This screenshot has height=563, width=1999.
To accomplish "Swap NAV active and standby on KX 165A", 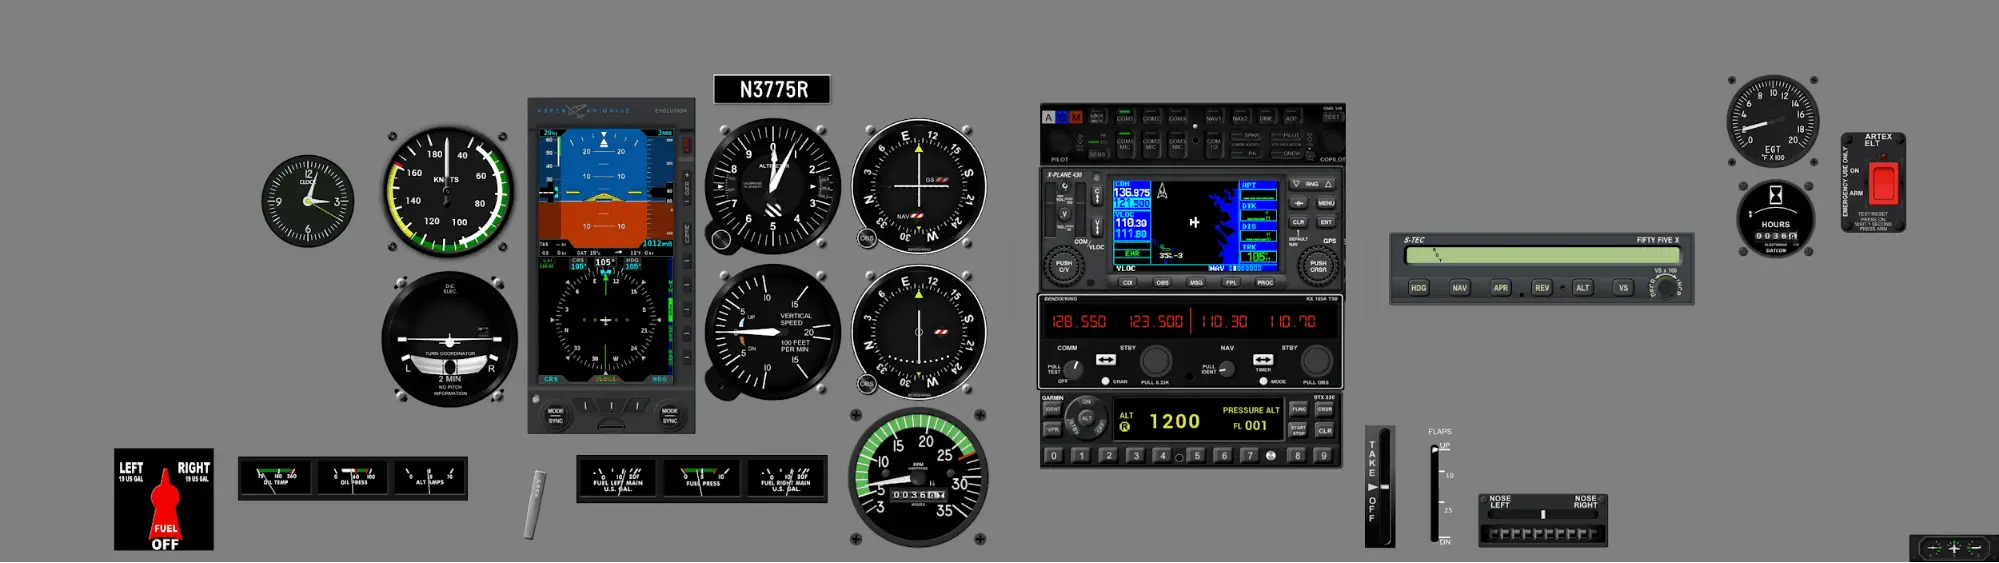I will click(1263, 359).
